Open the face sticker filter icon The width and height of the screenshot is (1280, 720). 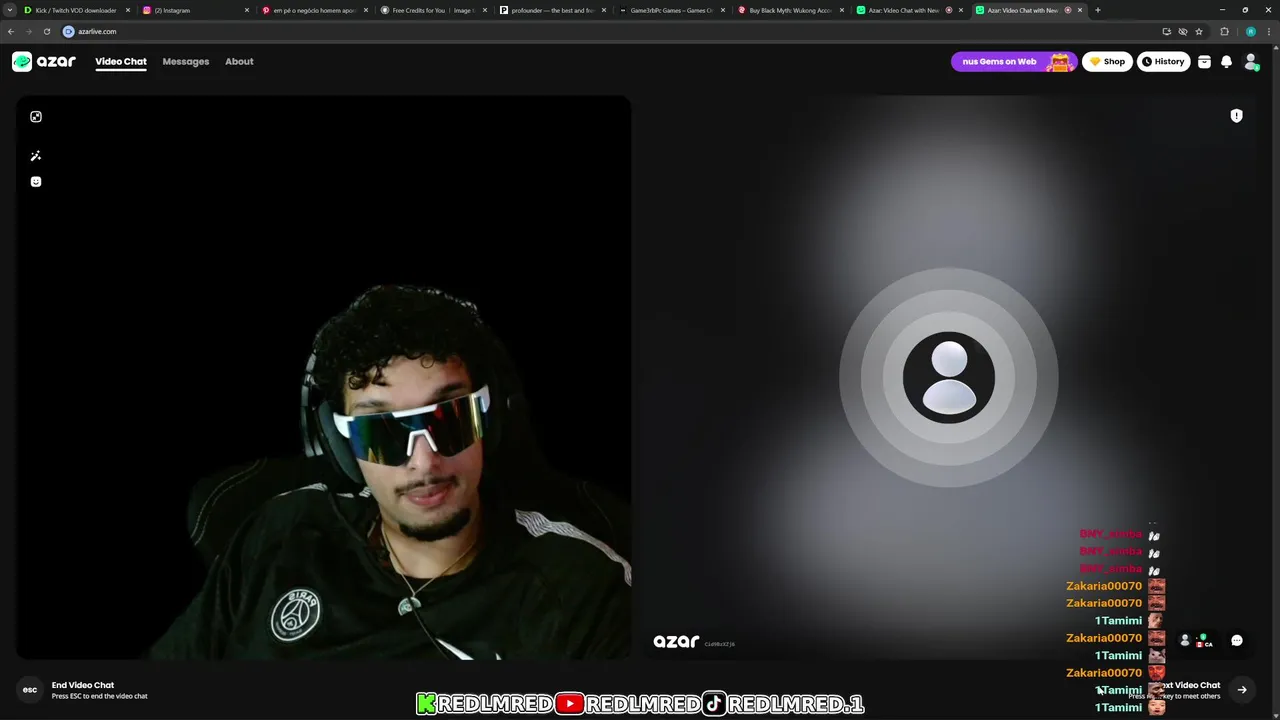click(36, 182)
